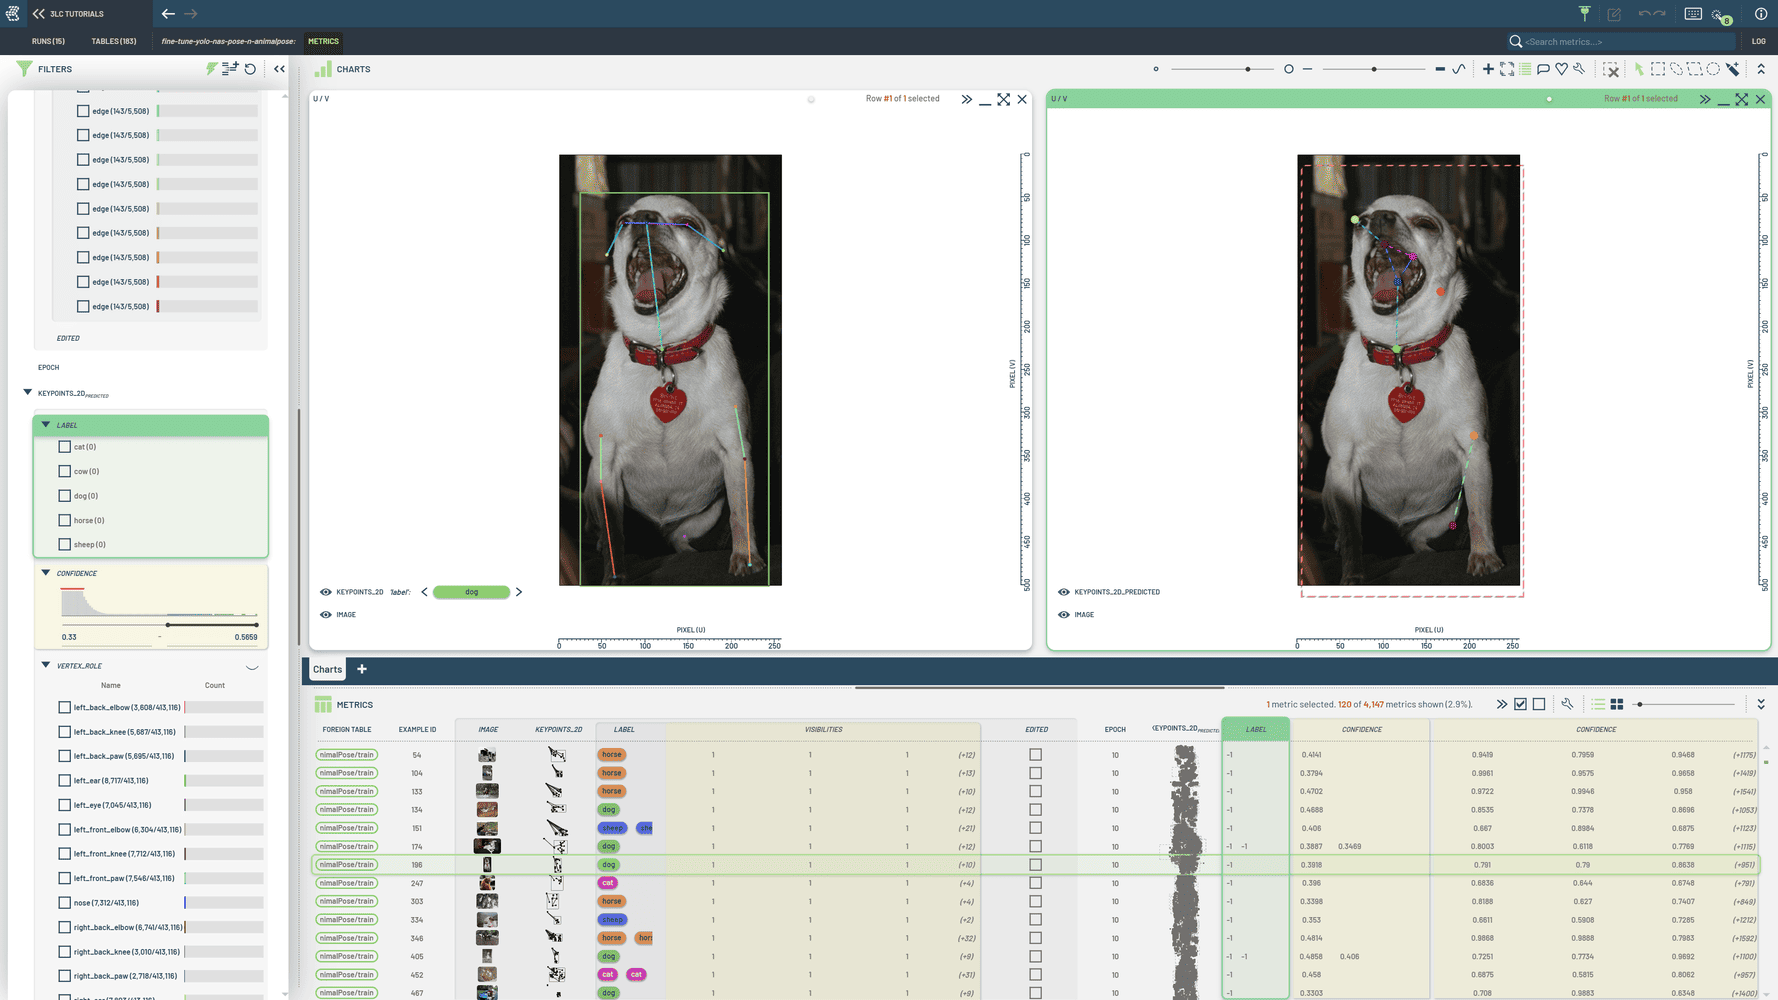The height and width of the screenshot is (1000, 1778).
Task: Switch metrics table to grid view
Action: [1617, 704]
